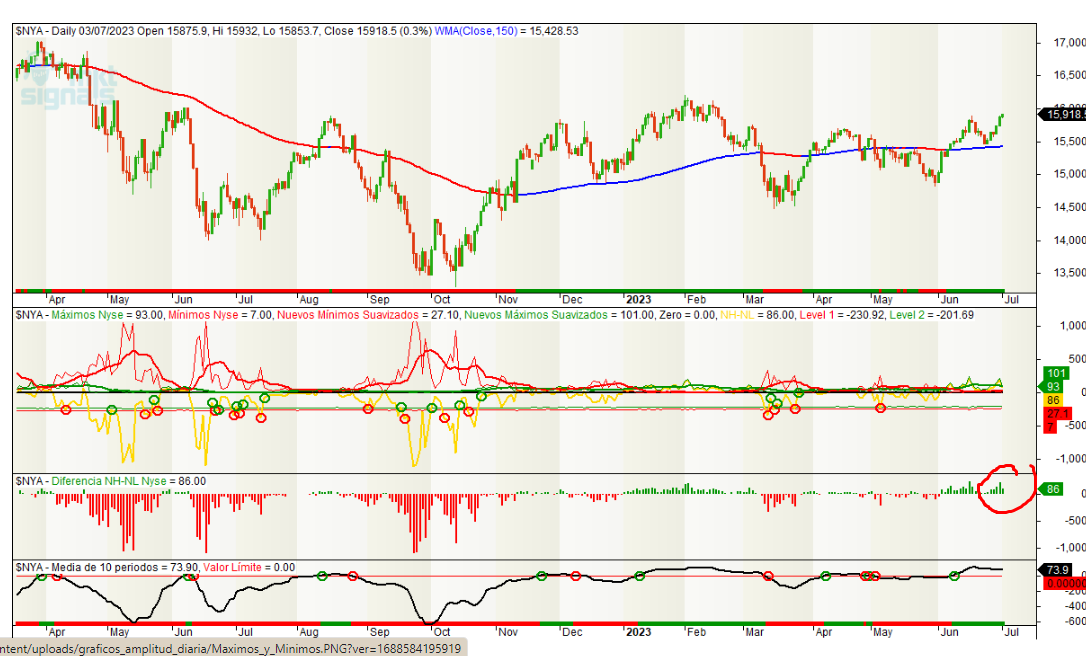
Task: Select the red 0.00000 value tag
Action: [x=1064, y=583]
